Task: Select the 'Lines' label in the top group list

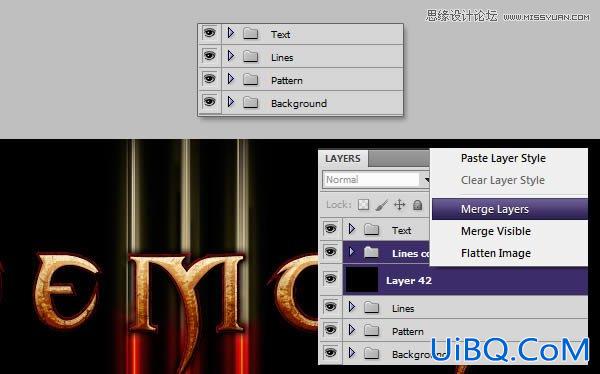Action: coord(282,57)
